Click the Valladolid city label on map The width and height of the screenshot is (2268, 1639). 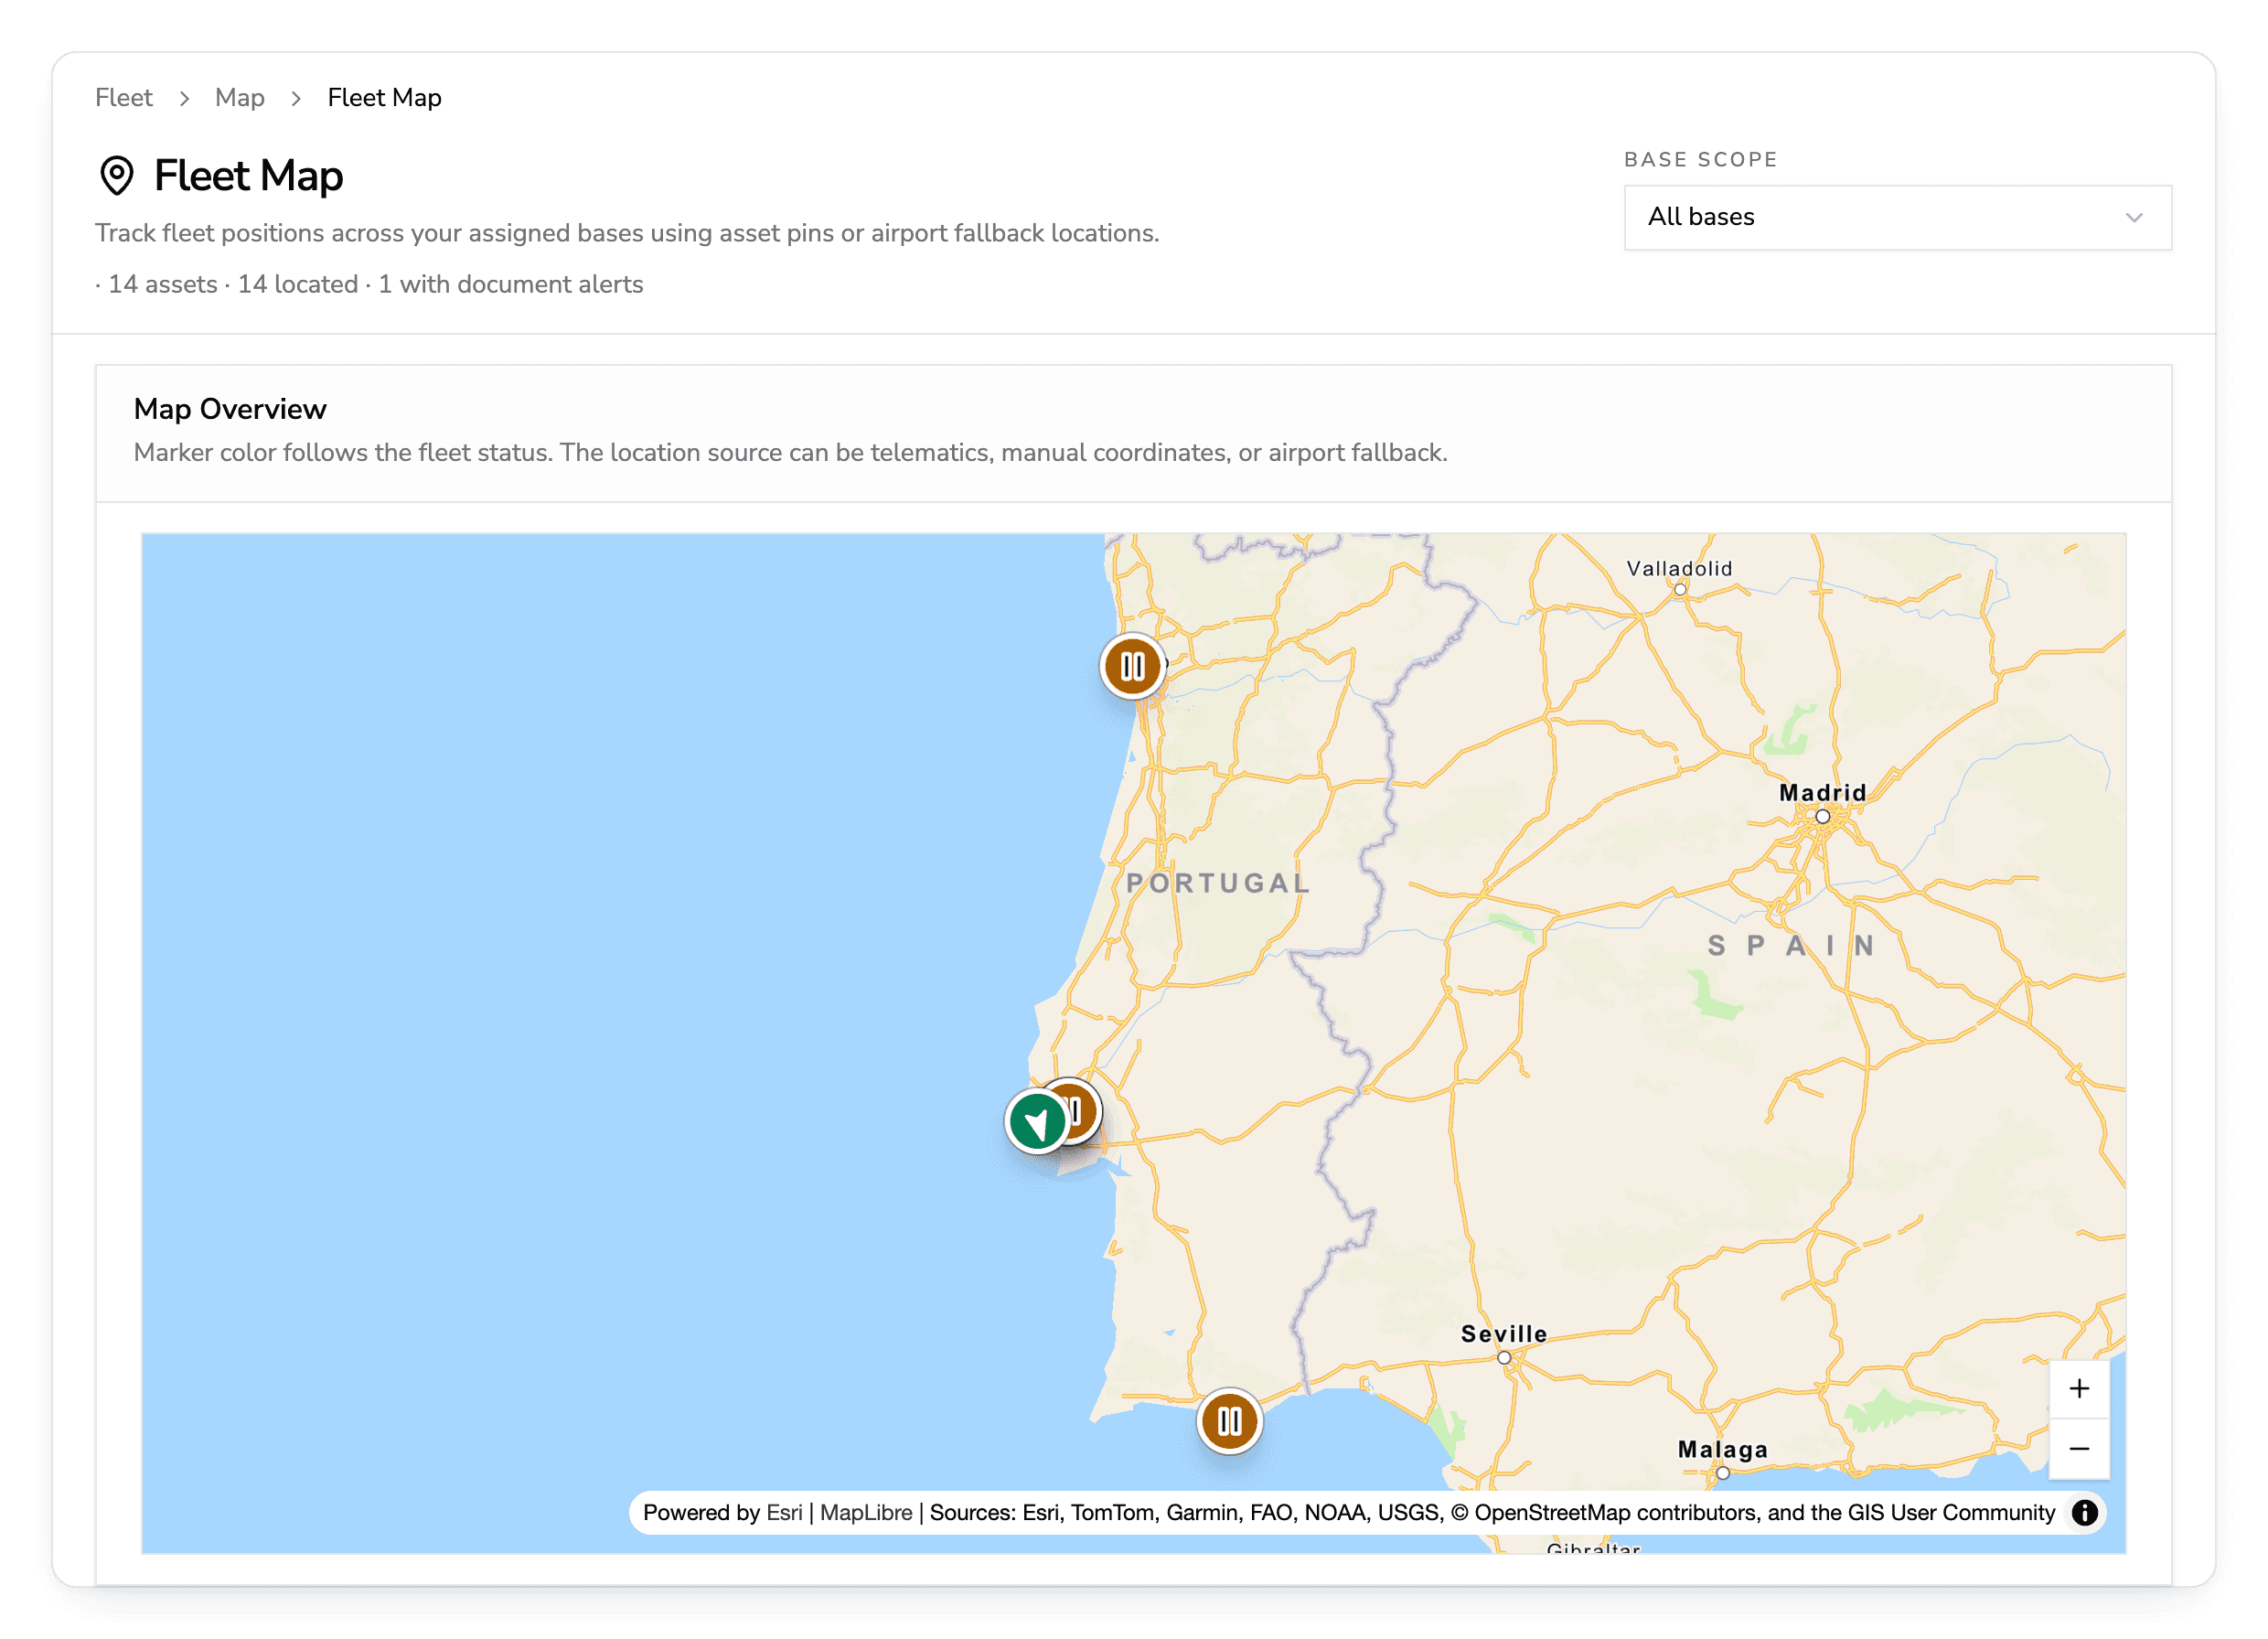(1679, 568)
